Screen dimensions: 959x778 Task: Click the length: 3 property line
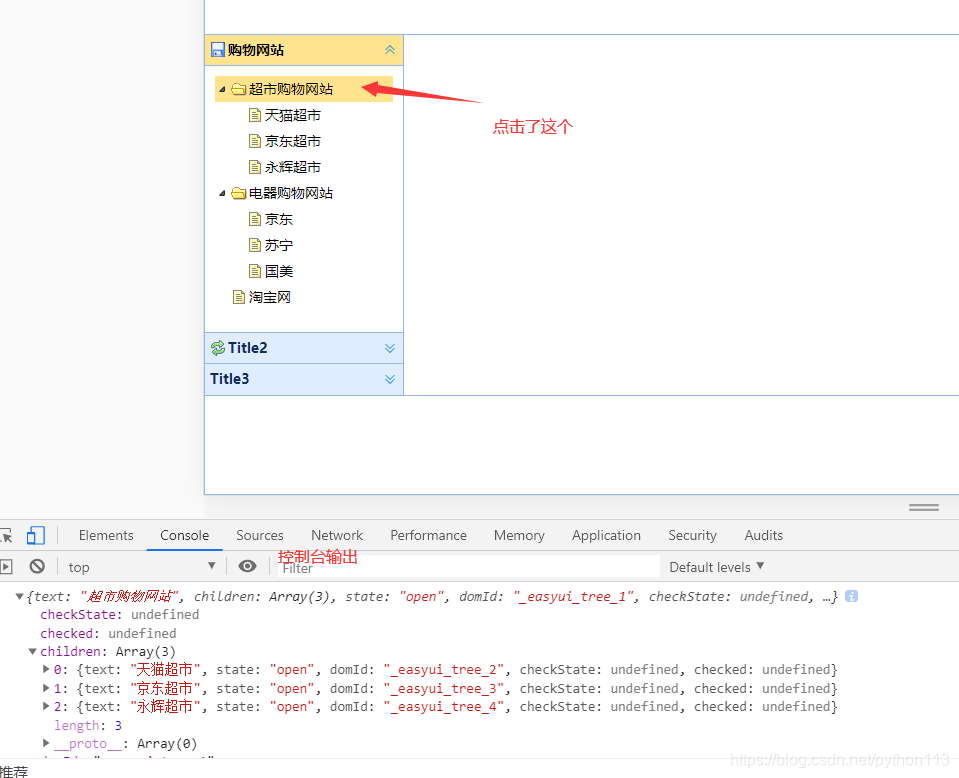[88, 725]
